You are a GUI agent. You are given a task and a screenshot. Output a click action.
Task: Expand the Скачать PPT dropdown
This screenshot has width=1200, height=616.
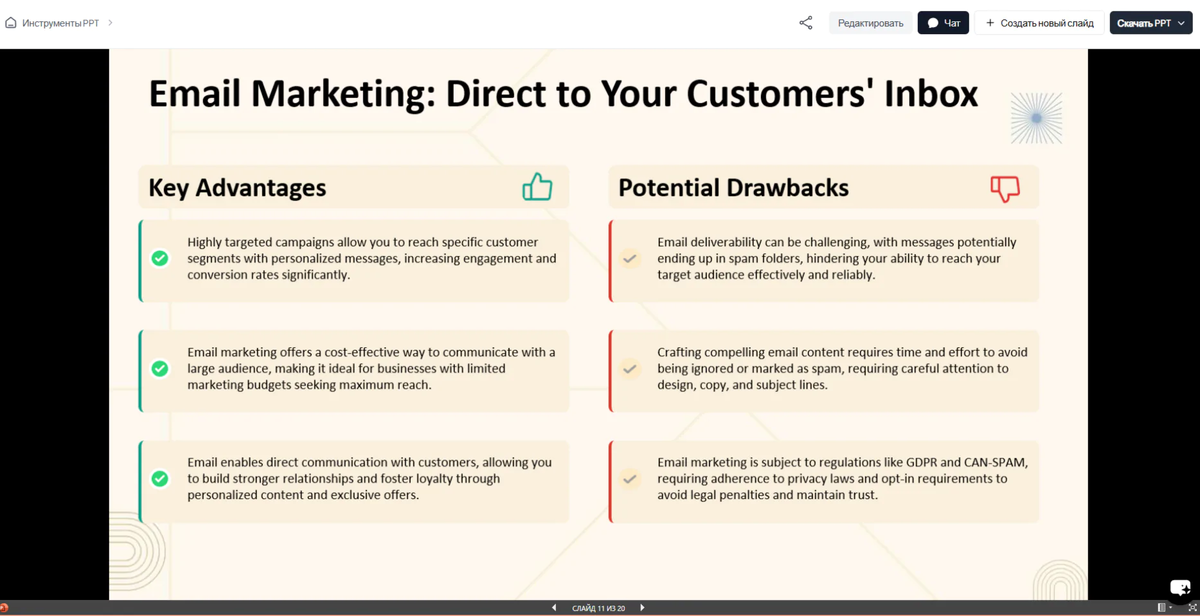(1150, 22)
